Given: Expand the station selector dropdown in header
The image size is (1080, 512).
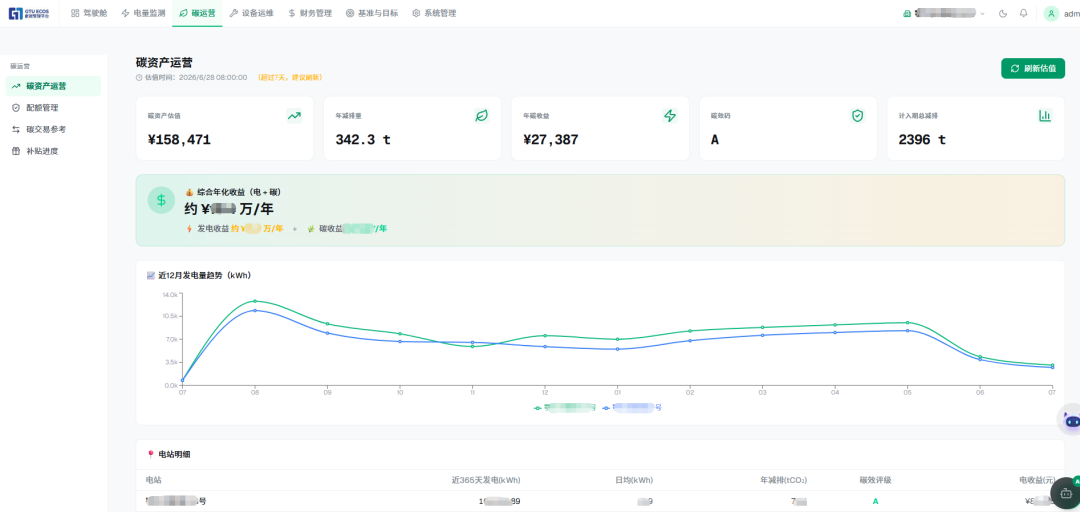Looking at the screenshot, I should click(x=944, y=13).
